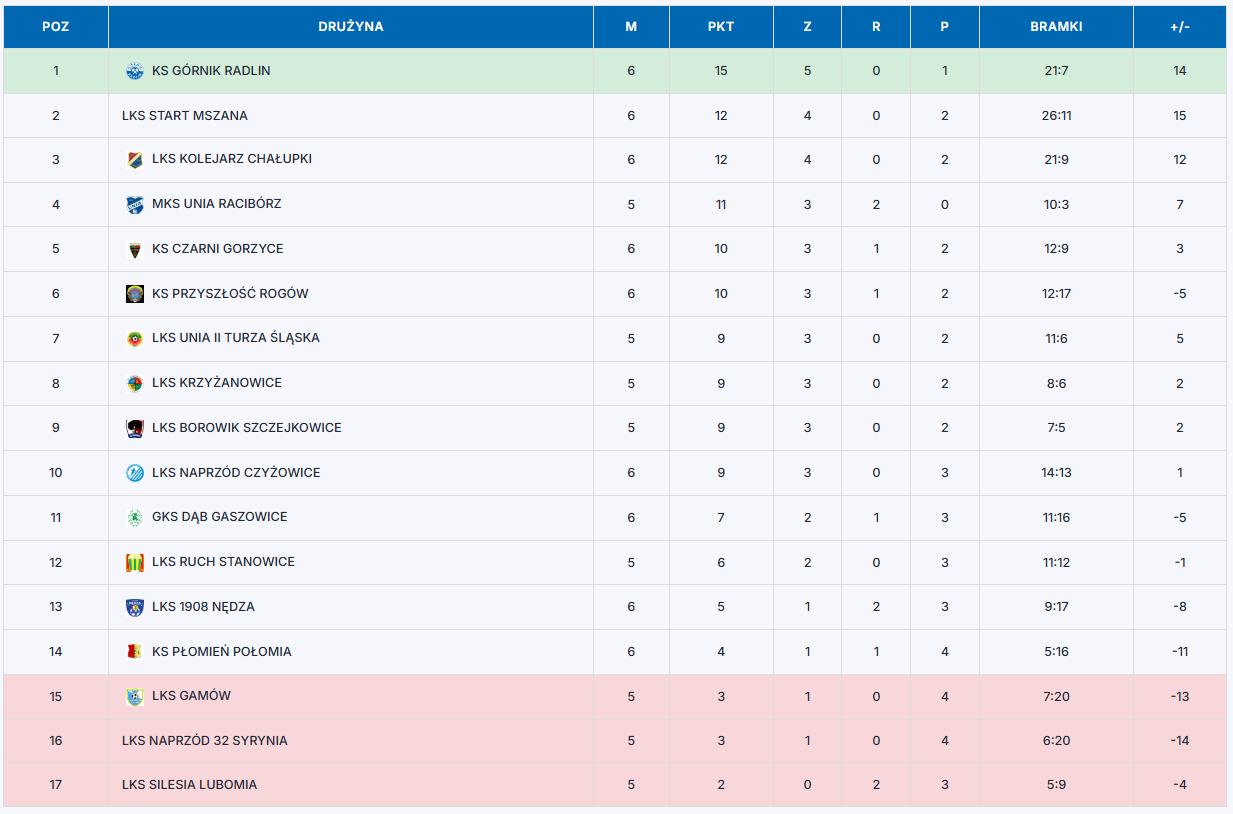This screenshot has width=1233, height=814.
Task: Click the KS Czarni Gorzyce club badge
Action: pyautogui.click(x=135, y=249)
